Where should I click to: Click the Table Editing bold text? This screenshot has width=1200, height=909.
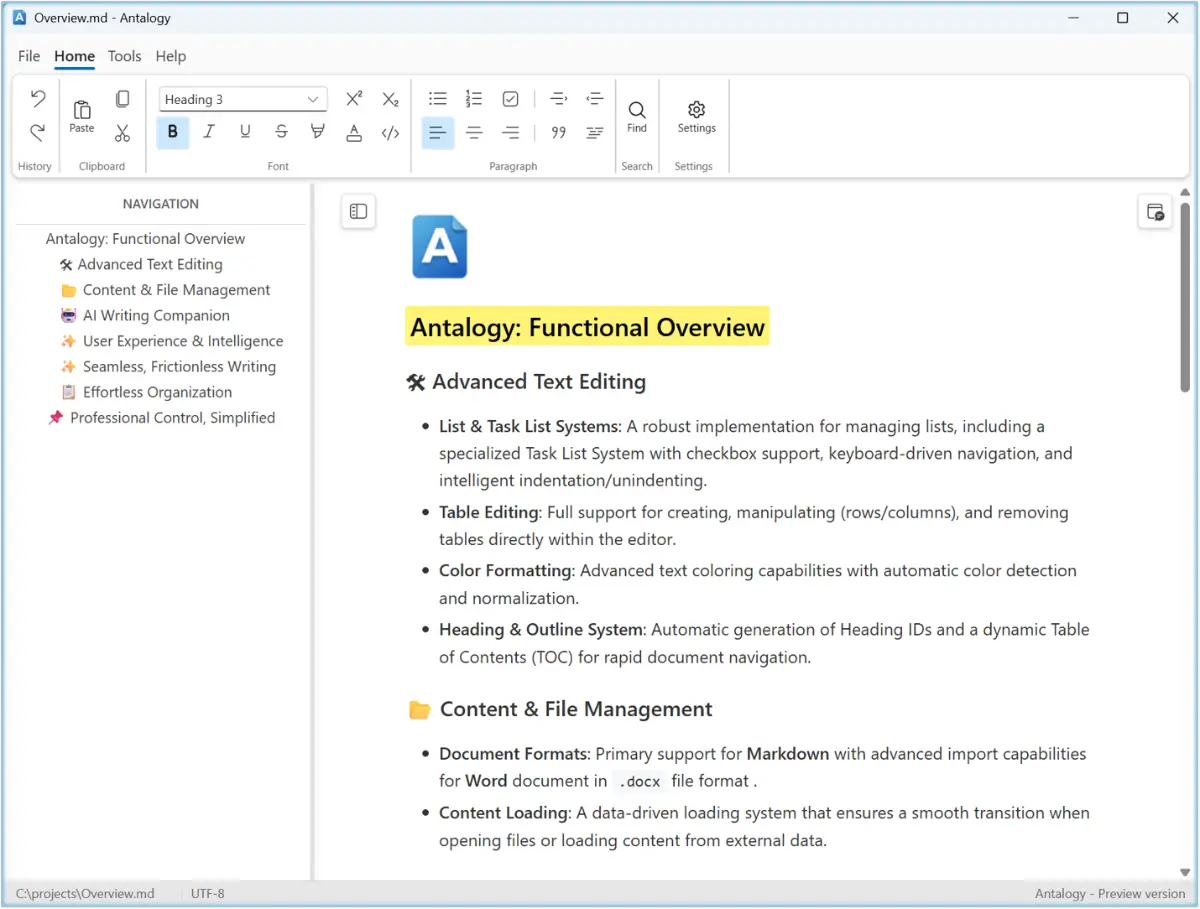(x=489, y=512)
